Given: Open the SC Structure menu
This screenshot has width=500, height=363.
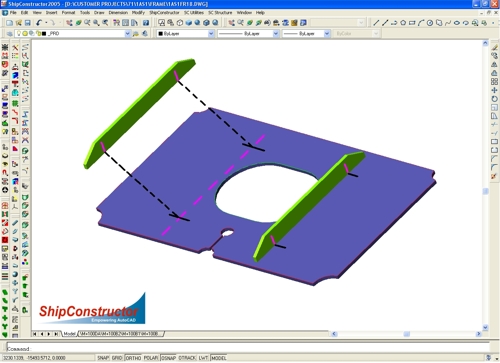Looking at the screenshot, I should (x=220, y=13).
